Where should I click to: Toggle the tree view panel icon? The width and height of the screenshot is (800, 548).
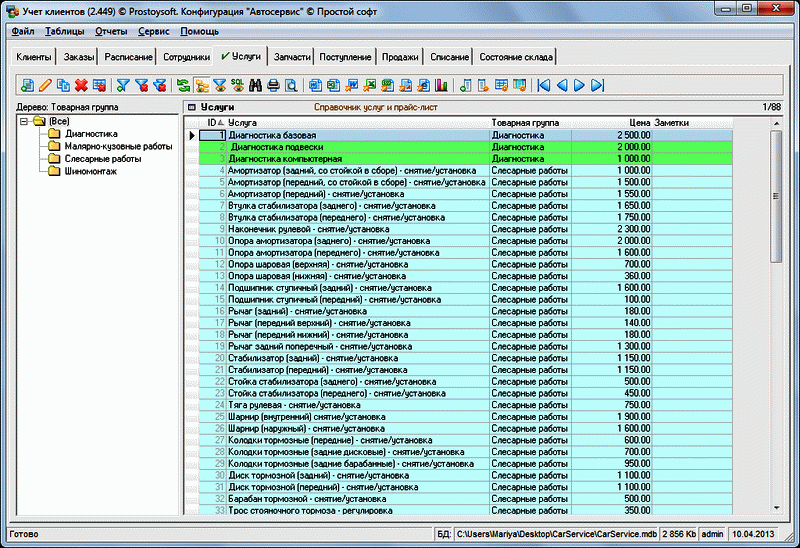click(201, 85)
